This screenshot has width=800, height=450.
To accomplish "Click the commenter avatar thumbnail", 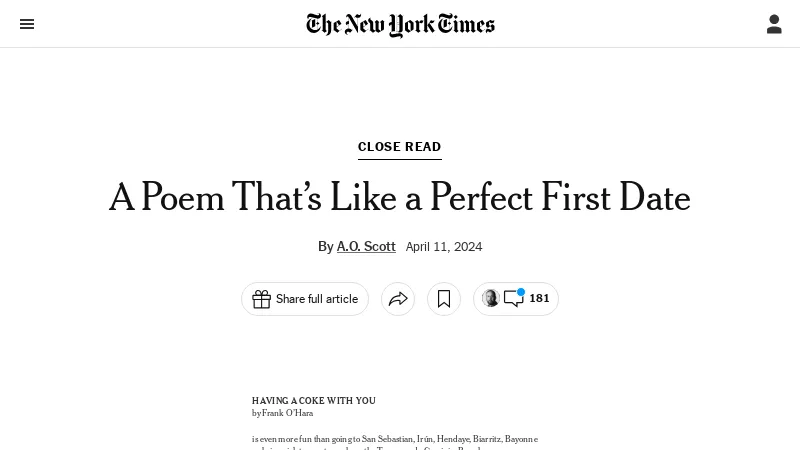I will tap(490, 298).
